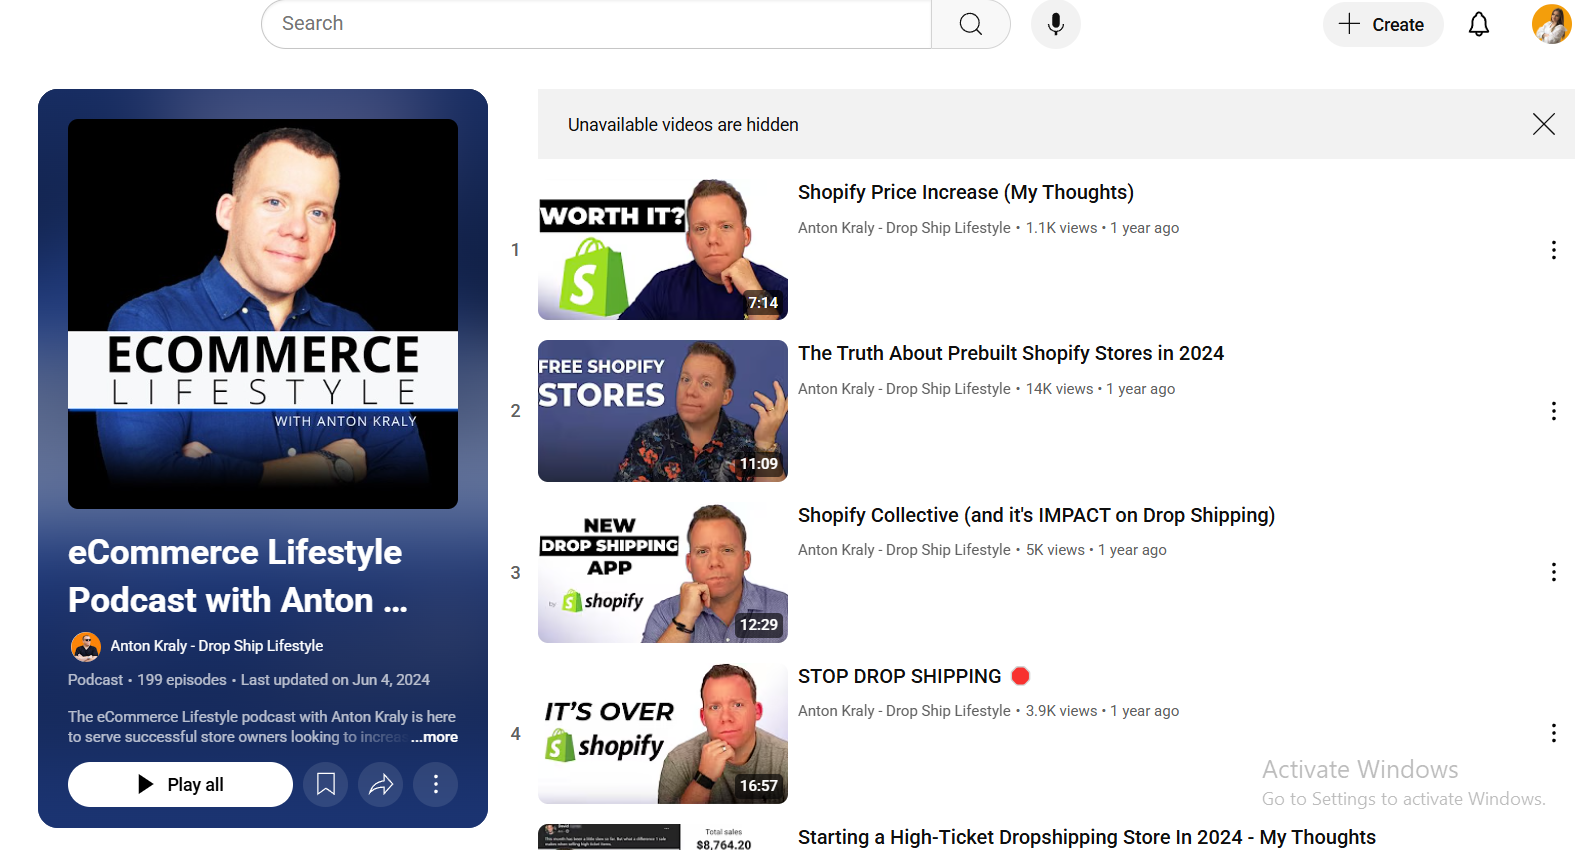Open the account avatar menu
The image size is (1575, 850).
(1551, 24)
